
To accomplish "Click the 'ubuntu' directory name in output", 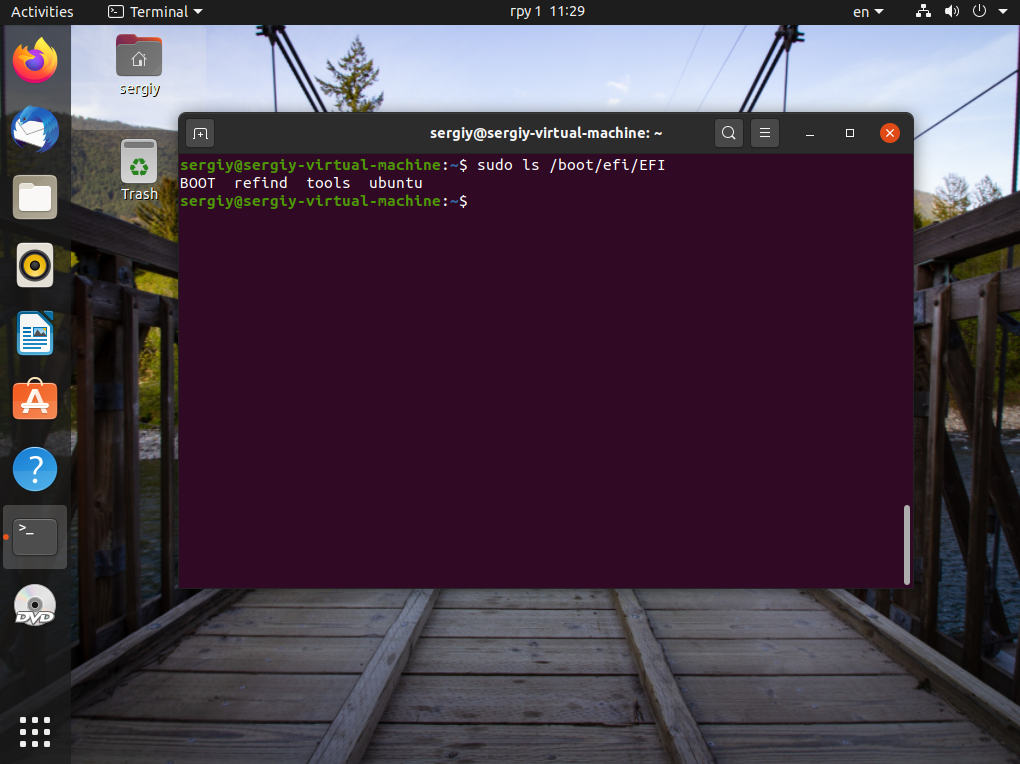I will coord(396,184).
